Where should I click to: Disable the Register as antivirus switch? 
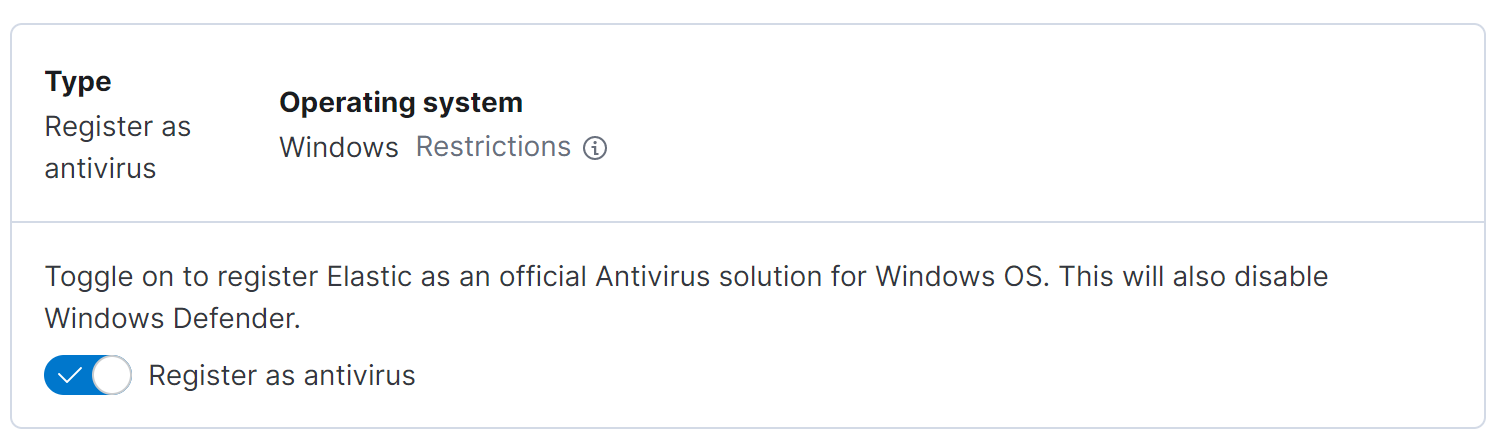point(88,376)
